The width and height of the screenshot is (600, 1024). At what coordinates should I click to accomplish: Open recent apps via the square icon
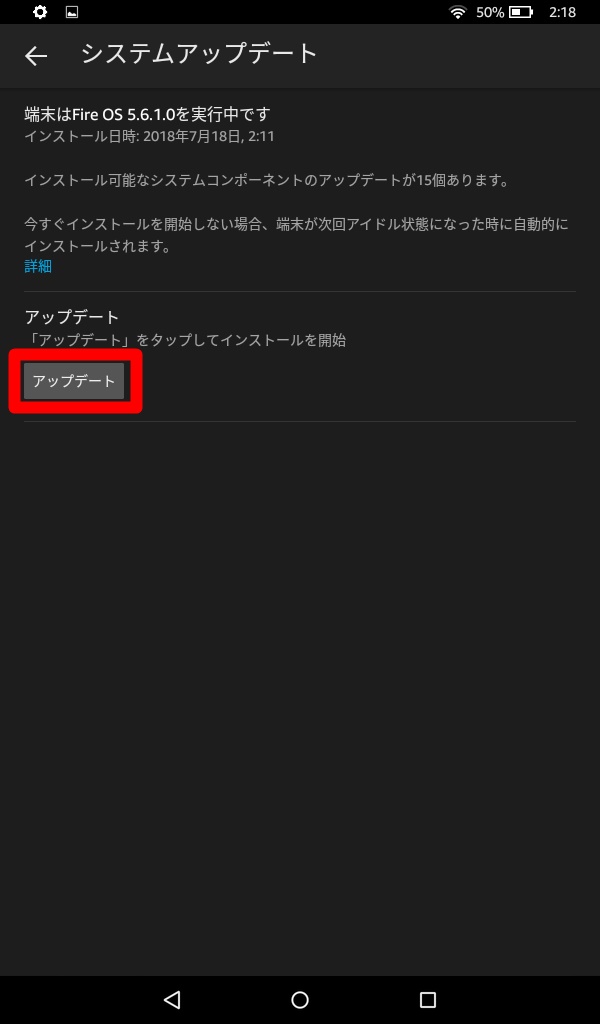coord(428,999)
